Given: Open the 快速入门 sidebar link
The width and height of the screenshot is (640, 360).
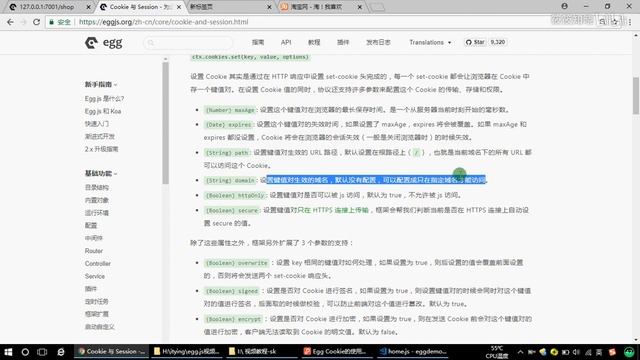Looking at the screenshot, I should (x=97, y=124).
